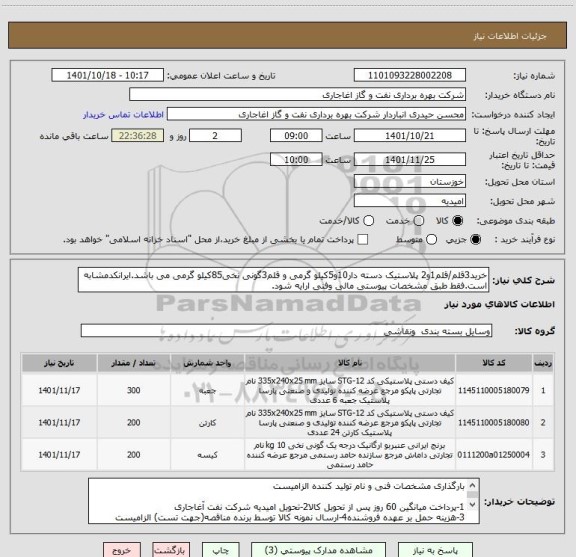Select the خدمت radio option
The width and height of the screenshot is (576, 557).
point(418,221)
